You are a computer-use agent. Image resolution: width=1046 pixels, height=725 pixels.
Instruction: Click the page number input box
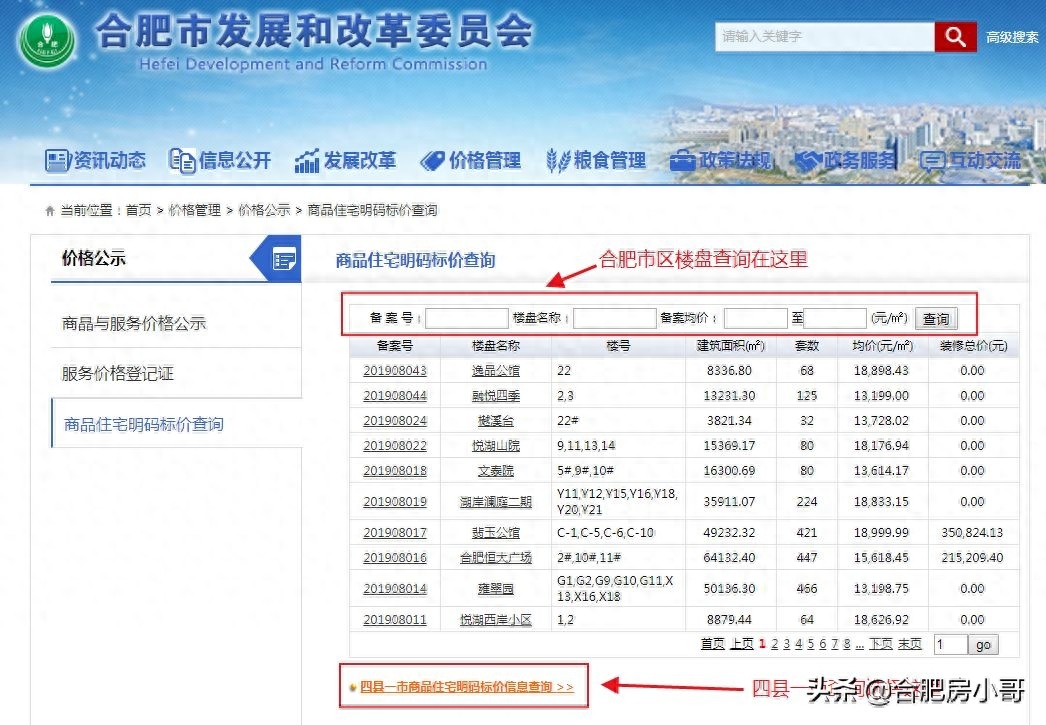[x=950, y=644]
